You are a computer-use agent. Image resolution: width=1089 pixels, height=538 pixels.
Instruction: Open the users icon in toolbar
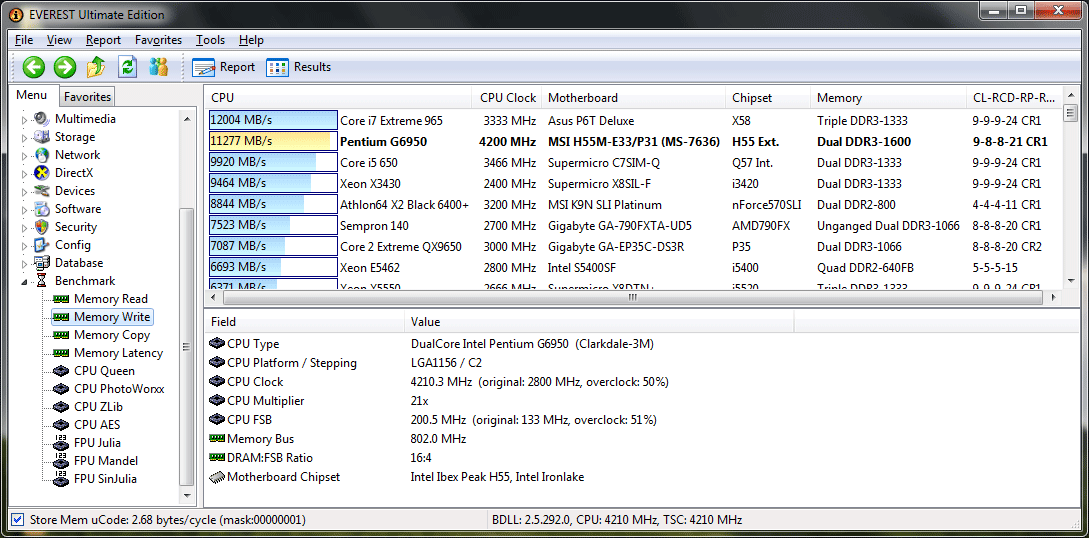point(159,67)
